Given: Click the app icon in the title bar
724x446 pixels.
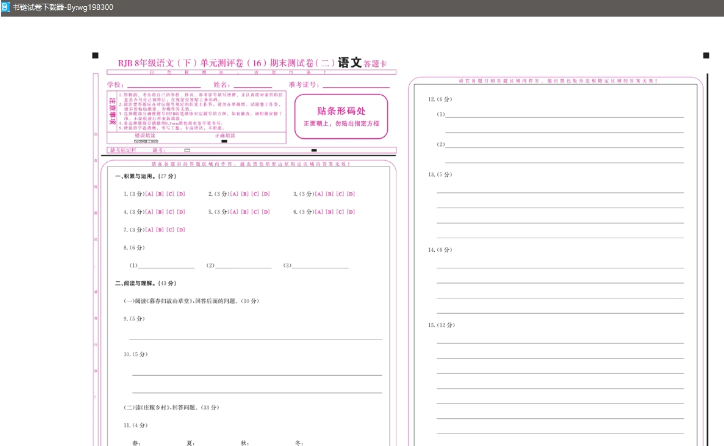Looking at the screenshot, I should 5,7.
